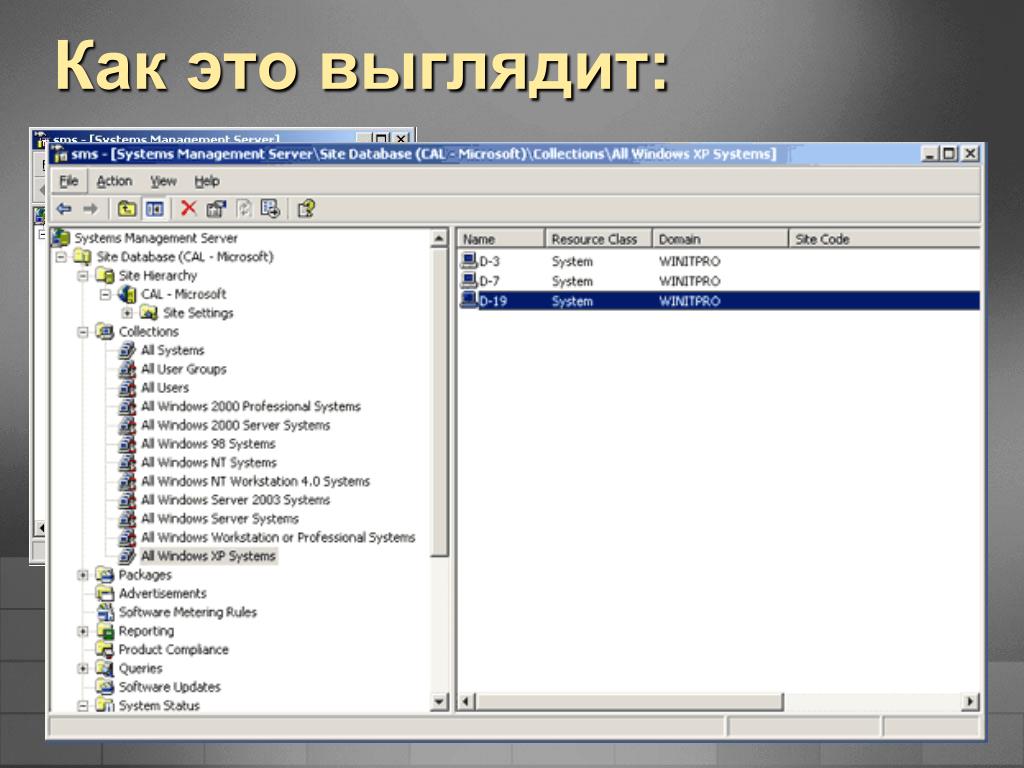This screenshot has width=1024, height=768.
Task: Click the Reporting node icon
Action: (105, 631)
